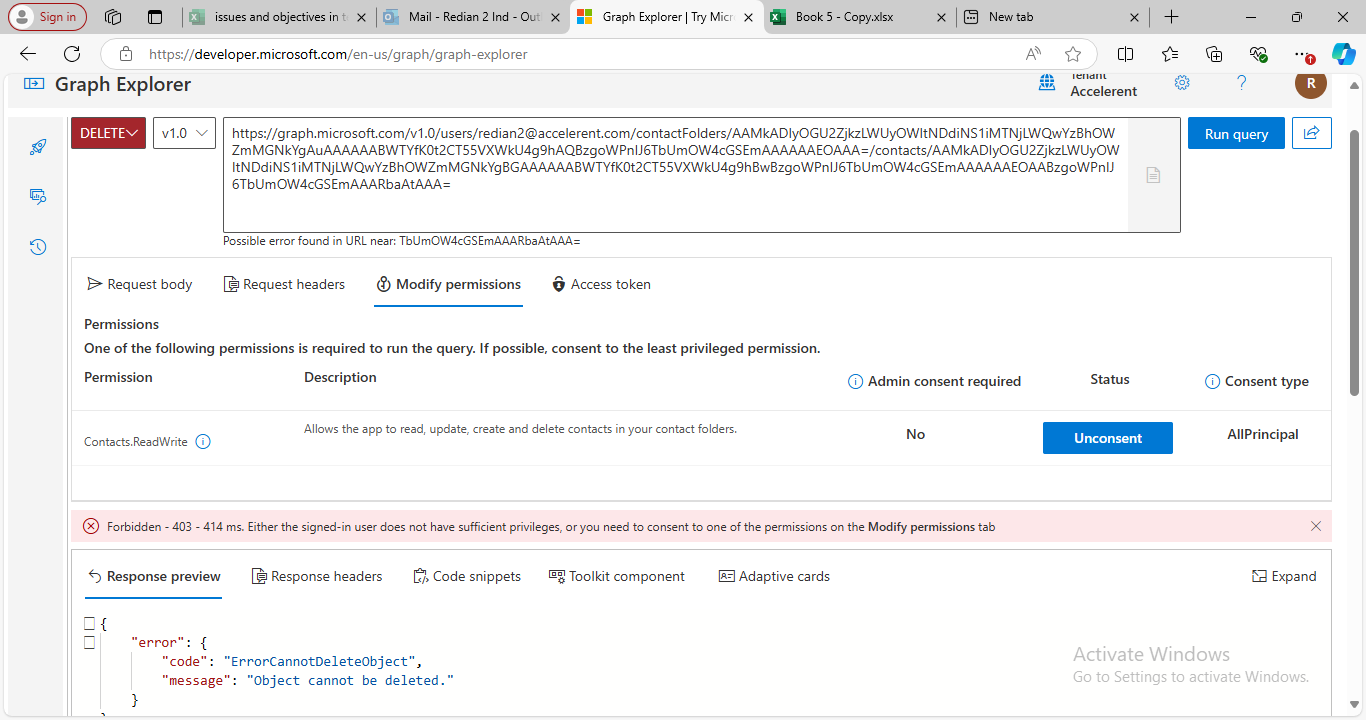1366x720 pixels.
Task: Dismiss the Forbidden 403 error banner
Action: tap(1316, 526)
